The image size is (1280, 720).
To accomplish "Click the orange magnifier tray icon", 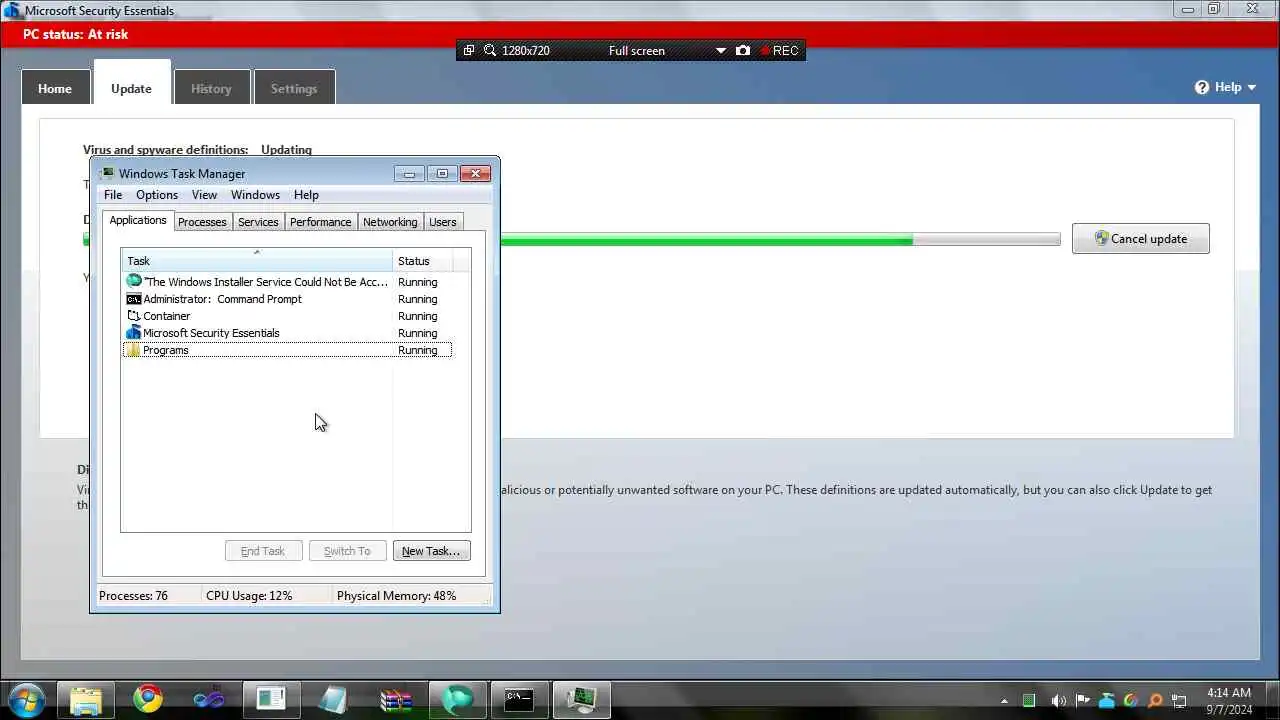I will pos(1155,700).
